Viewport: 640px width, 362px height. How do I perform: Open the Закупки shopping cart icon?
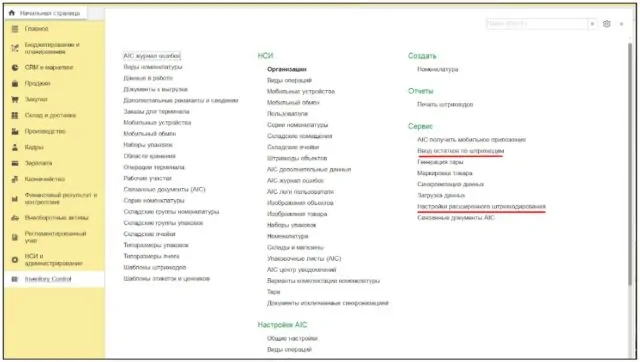15,99
